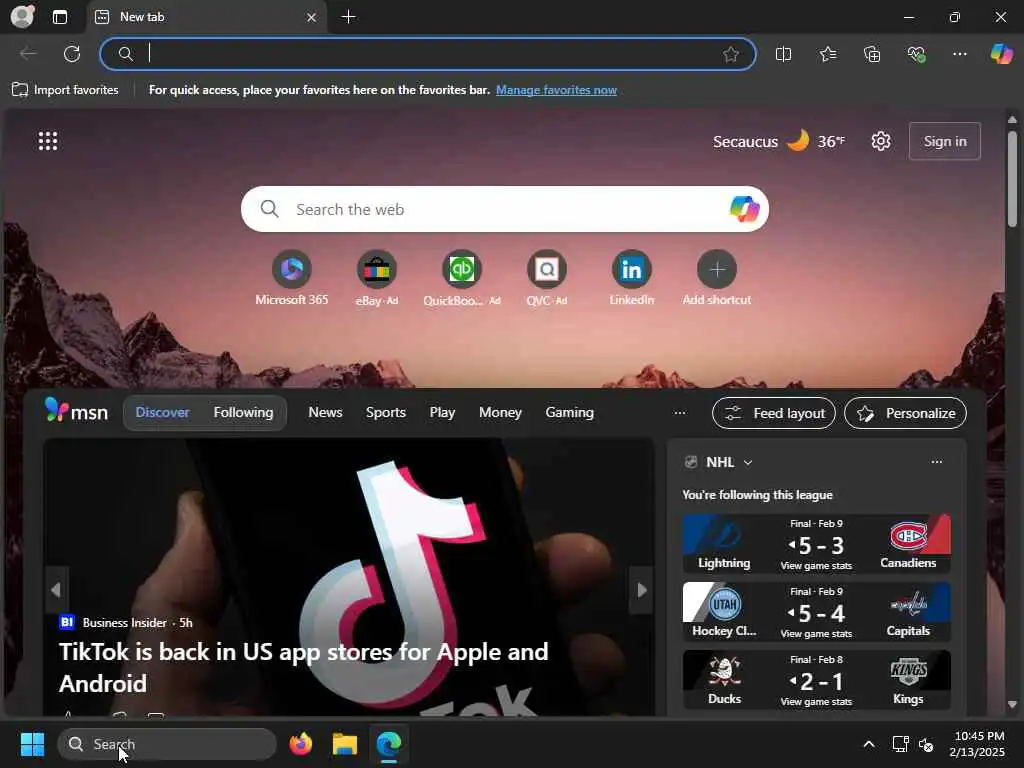Open NHL card more options ellipsis
Viewport: 1024px width, 768px height.
(x=936, y=462)
